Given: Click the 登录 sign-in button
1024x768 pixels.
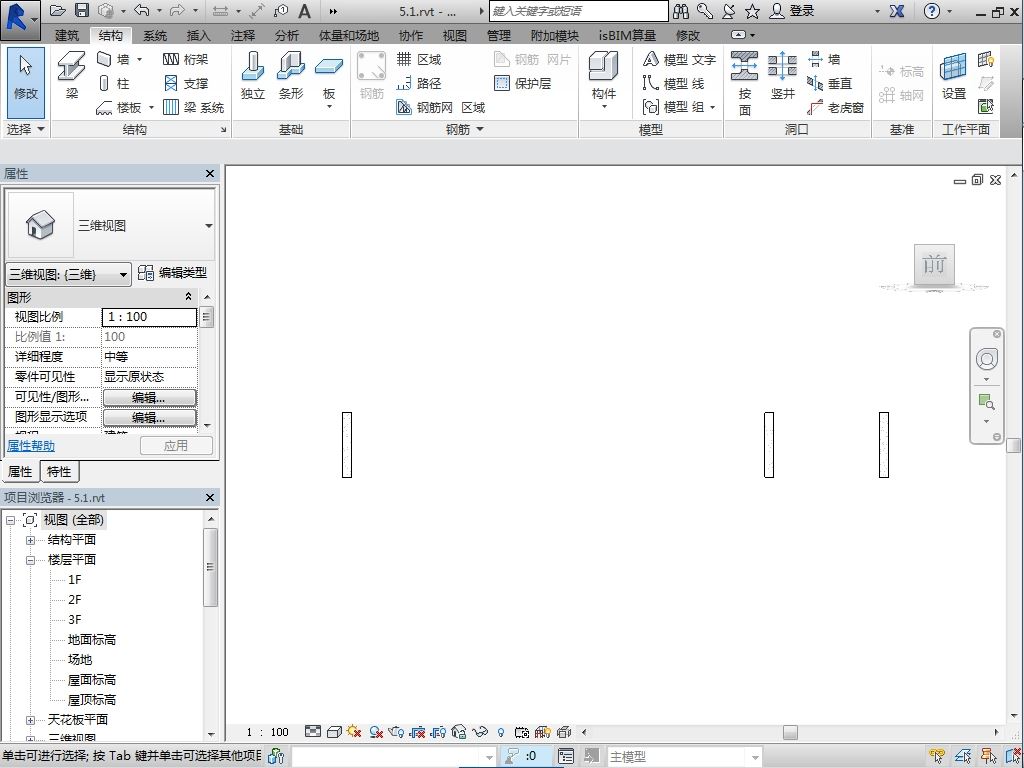Looking at the screenshot, I should [793, 10].
